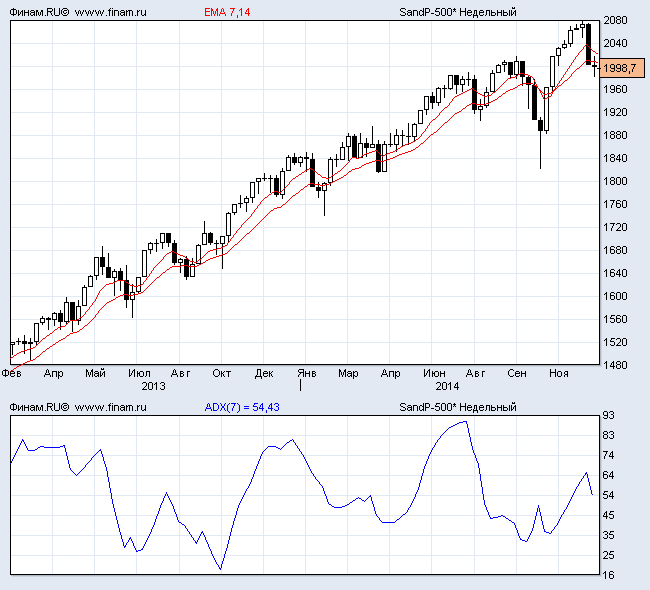Open the www.finam.ru link above the price chart
Image resolution: width=650 pixels, height=590 pixels.
coord(111,12)
